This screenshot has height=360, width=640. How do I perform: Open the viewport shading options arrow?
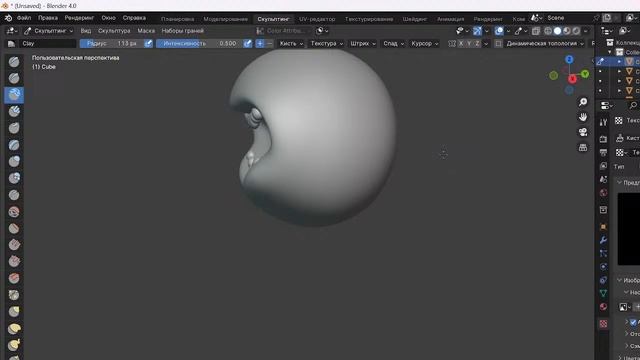[x=586, y=31]
